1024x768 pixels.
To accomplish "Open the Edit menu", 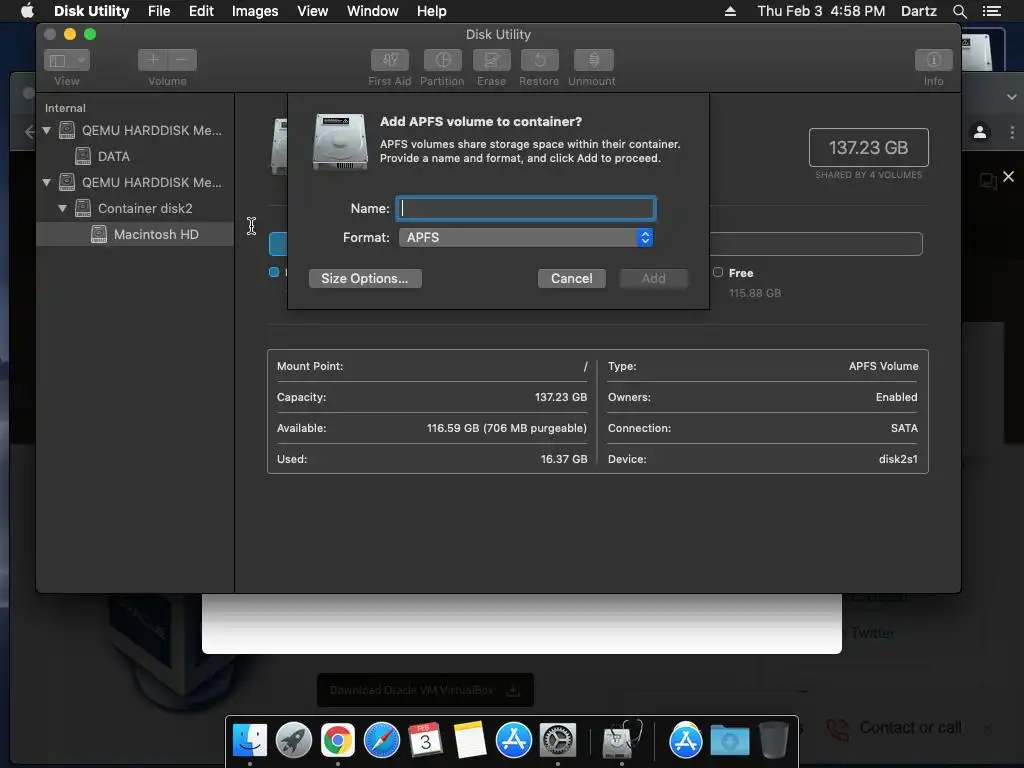I will (201, 11).
